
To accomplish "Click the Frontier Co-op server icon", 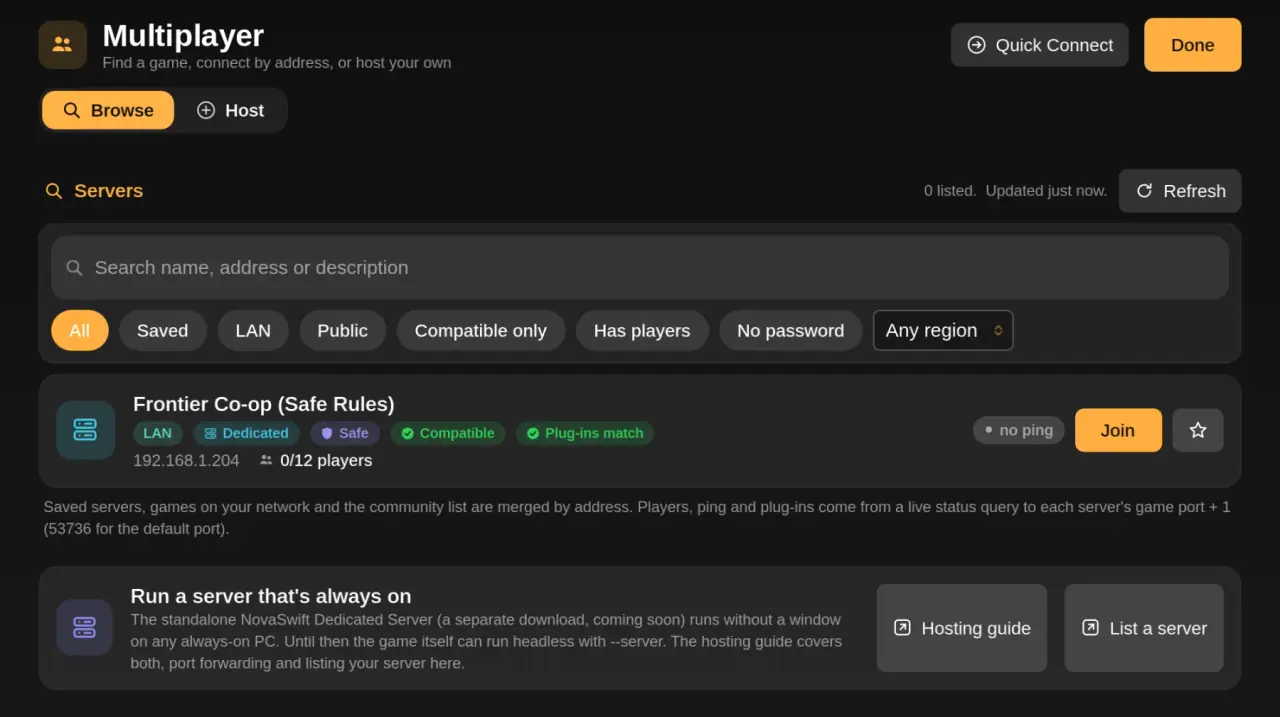I will (85, 430).
